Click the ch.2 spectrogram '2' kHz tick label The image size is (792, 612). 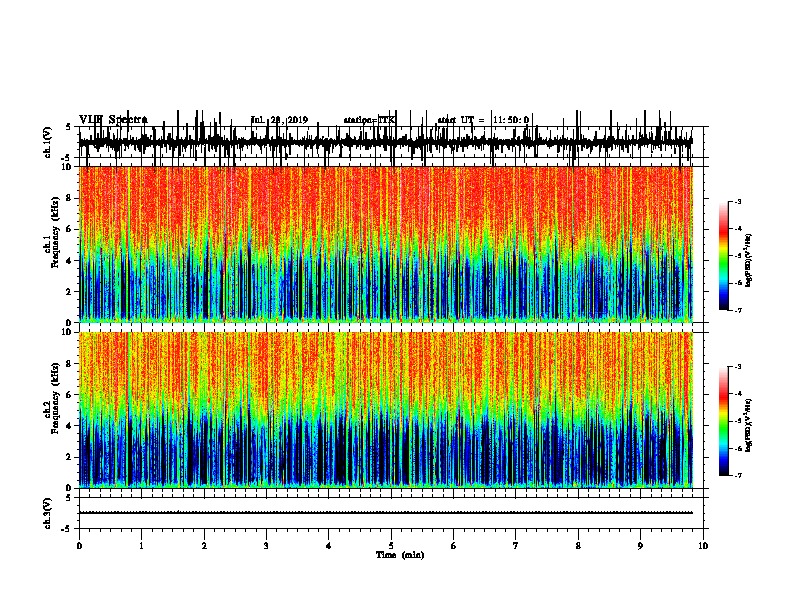click(x=70, y=457)
